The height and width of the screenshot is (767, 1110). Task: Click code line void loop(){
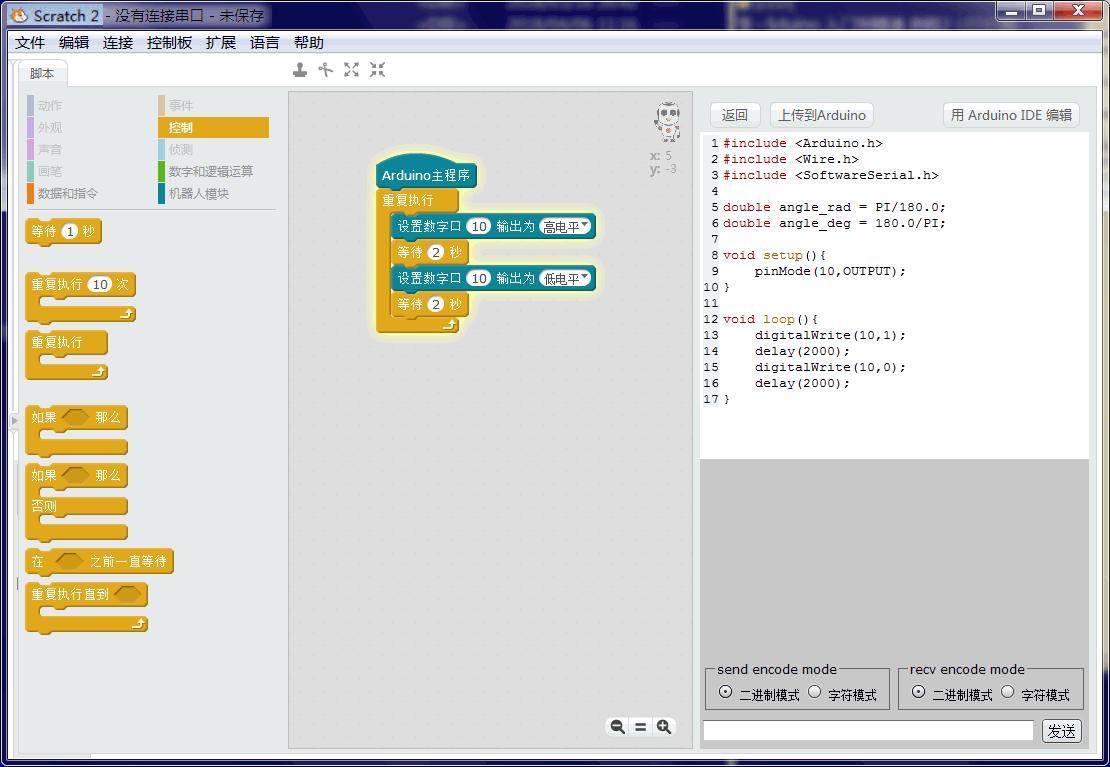pyautogui.click(x=770, y=319)
